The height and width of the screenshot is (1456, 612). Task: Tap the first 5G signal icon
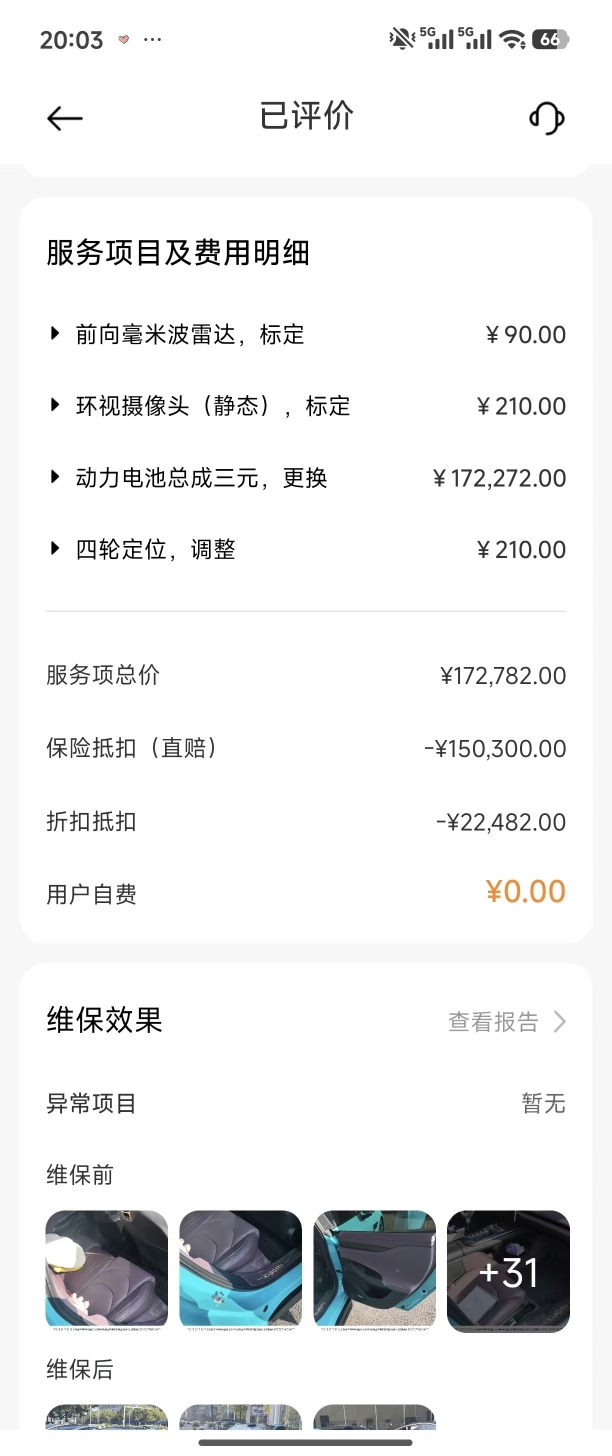pos(436,39)
